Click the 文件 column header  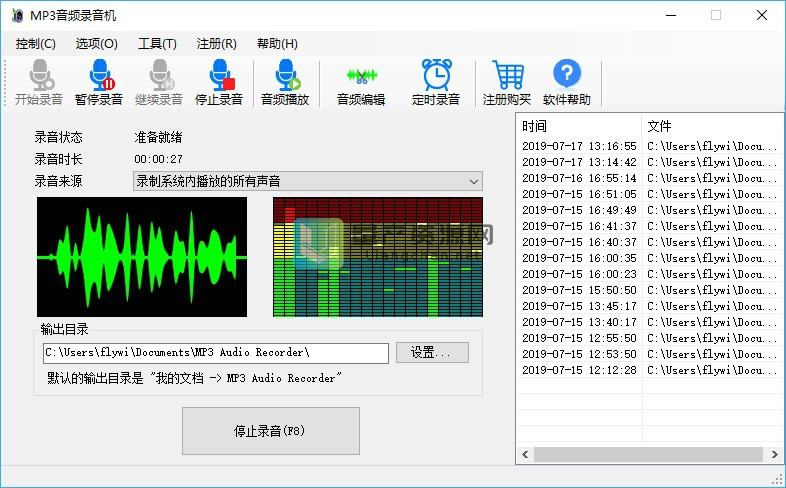(712, 126)
